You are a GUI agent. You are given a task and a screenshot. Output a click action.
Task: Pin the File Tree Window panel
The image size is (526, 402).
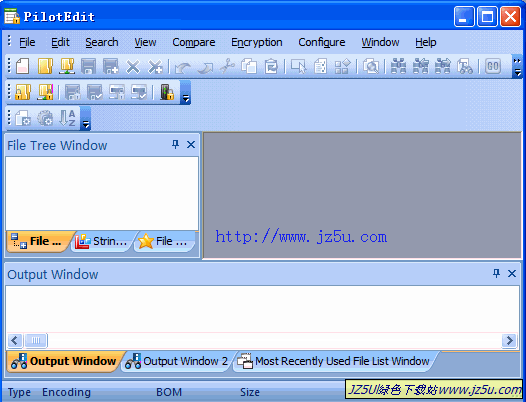(x=175, y=145)
